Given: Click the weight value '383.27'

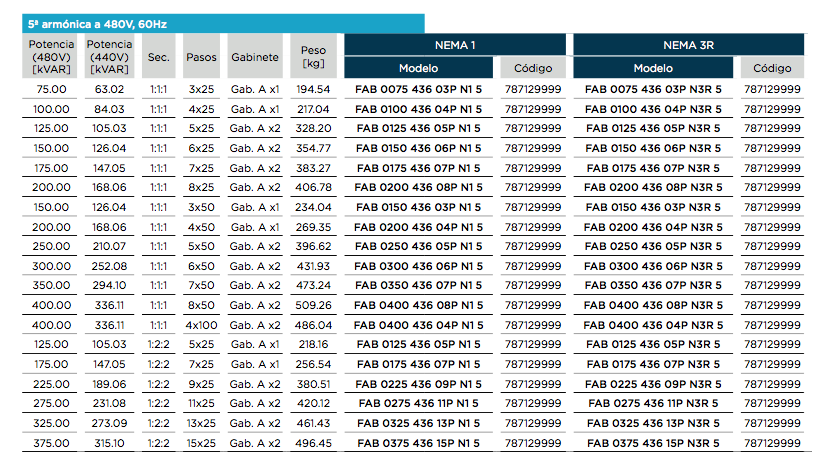Looking at the screenshot, I should pyautogui.click(x=313, y=168).
